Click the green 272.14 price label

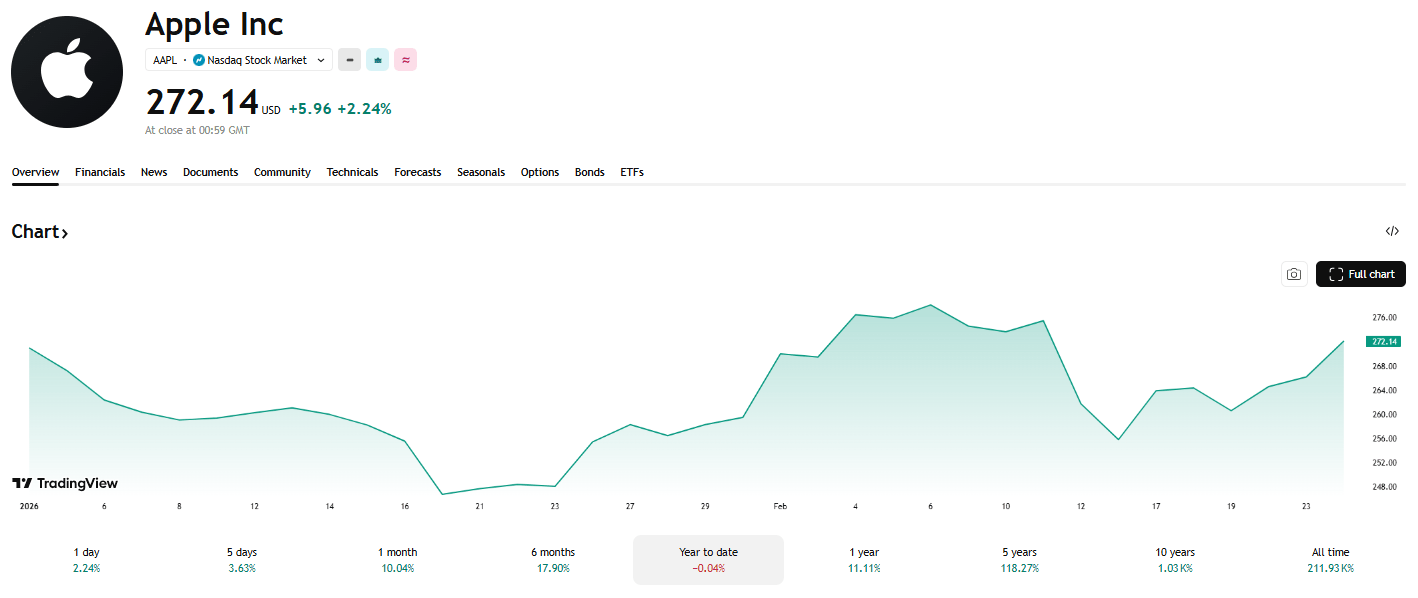coord(1385,341)
